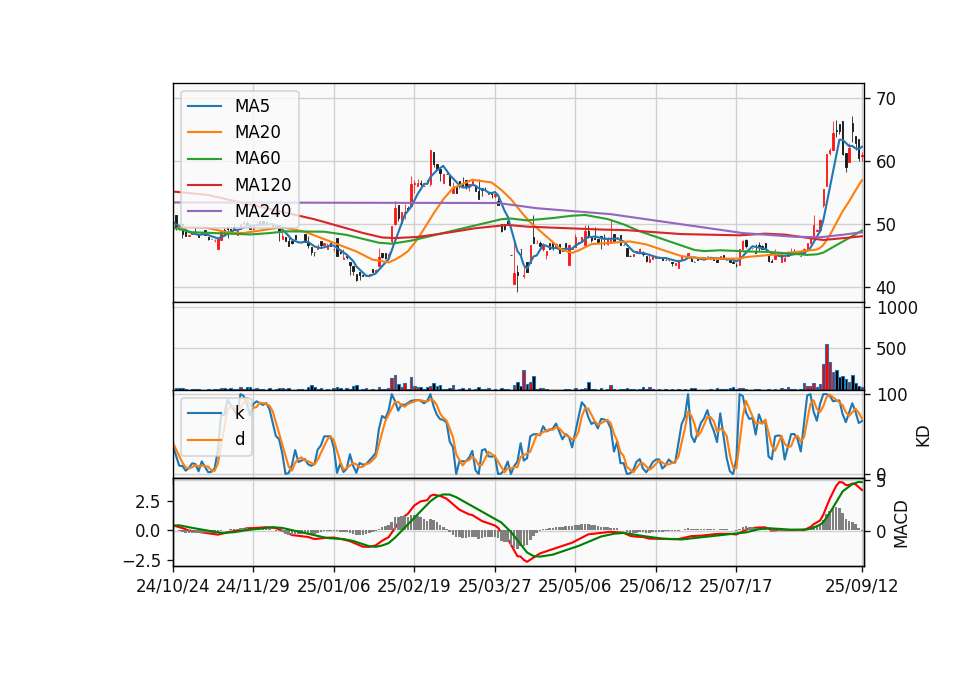Image resolution: width=960 pixels, height=690 pixels.
Task: Click the tallest volume bar near 500
Action: tap(827, 367)
